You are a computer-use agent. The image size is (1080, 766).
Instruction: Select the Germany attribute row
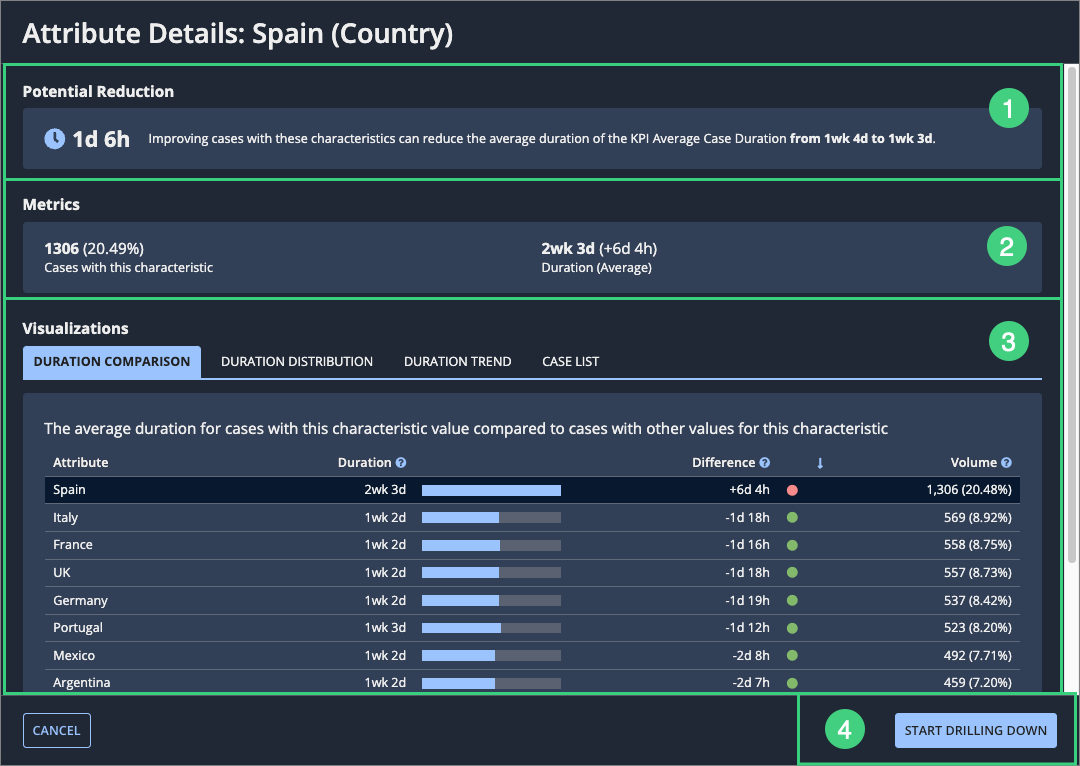click(x=532, y=600)
